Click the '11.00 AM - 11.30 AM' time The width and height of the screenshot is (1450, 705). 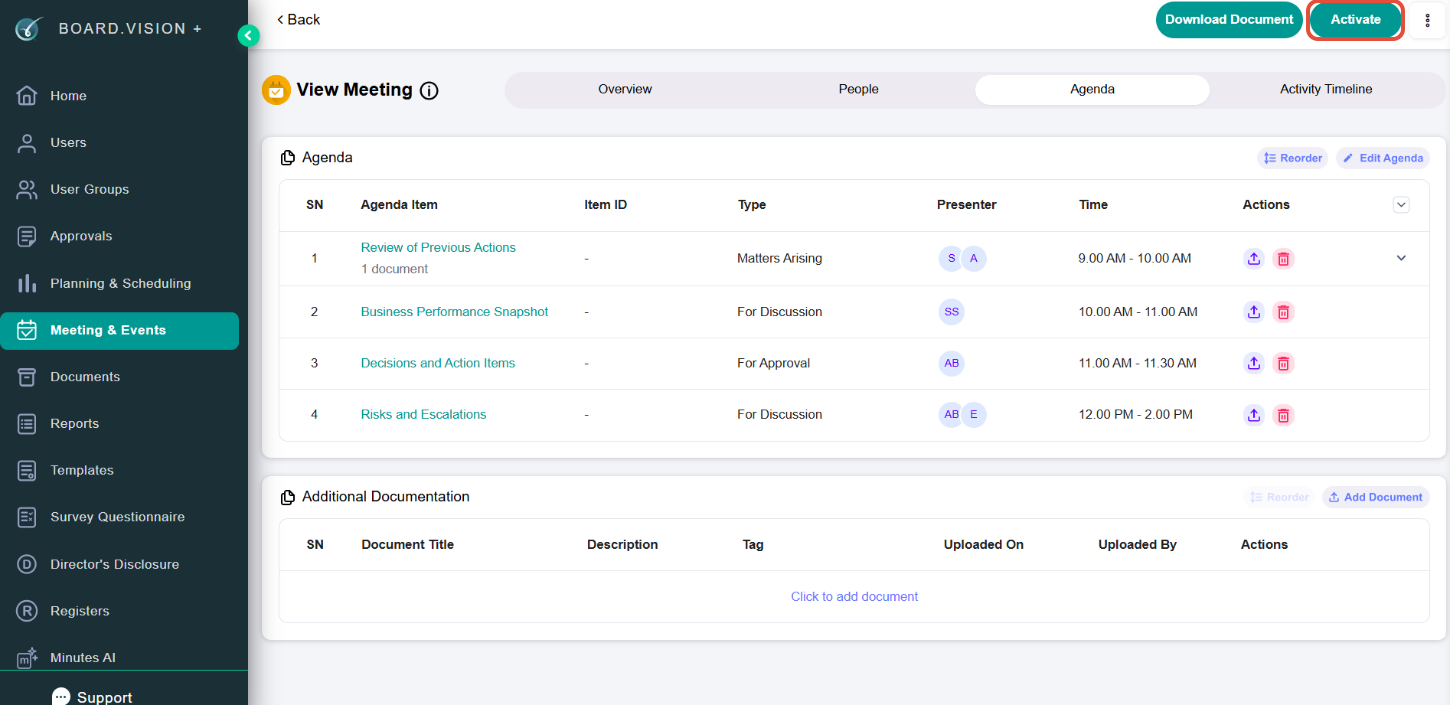[x=1137, y=363]
